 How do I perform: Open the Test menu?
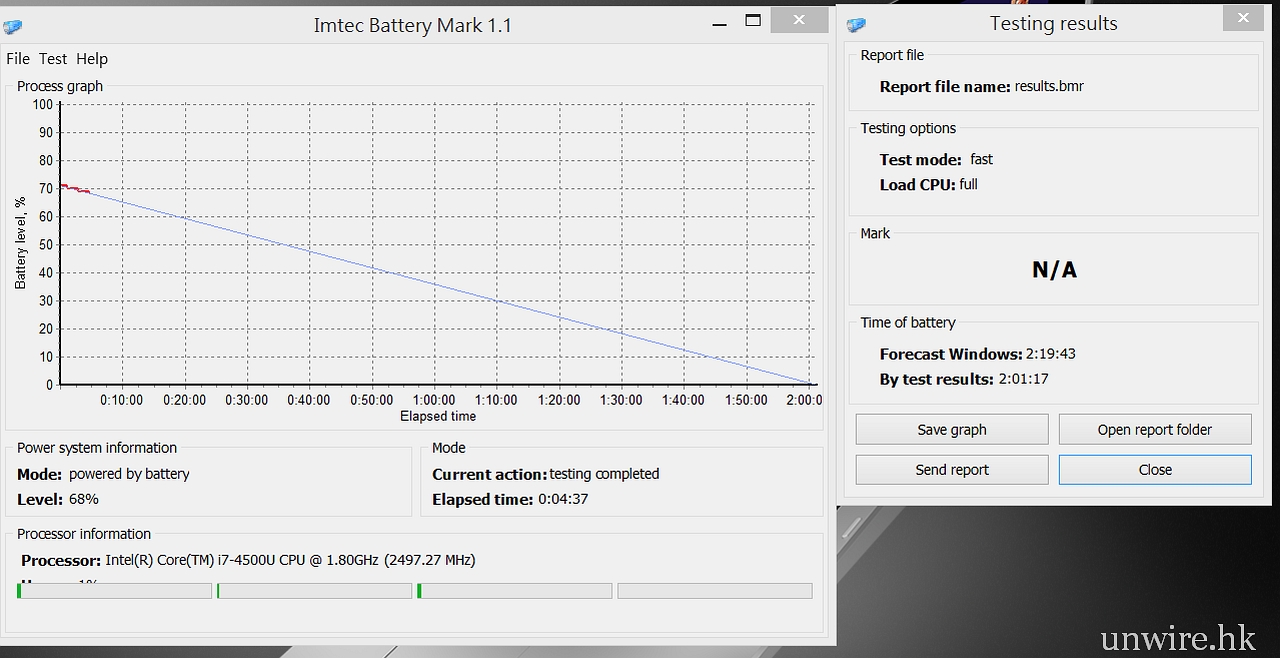click(53, 59)
